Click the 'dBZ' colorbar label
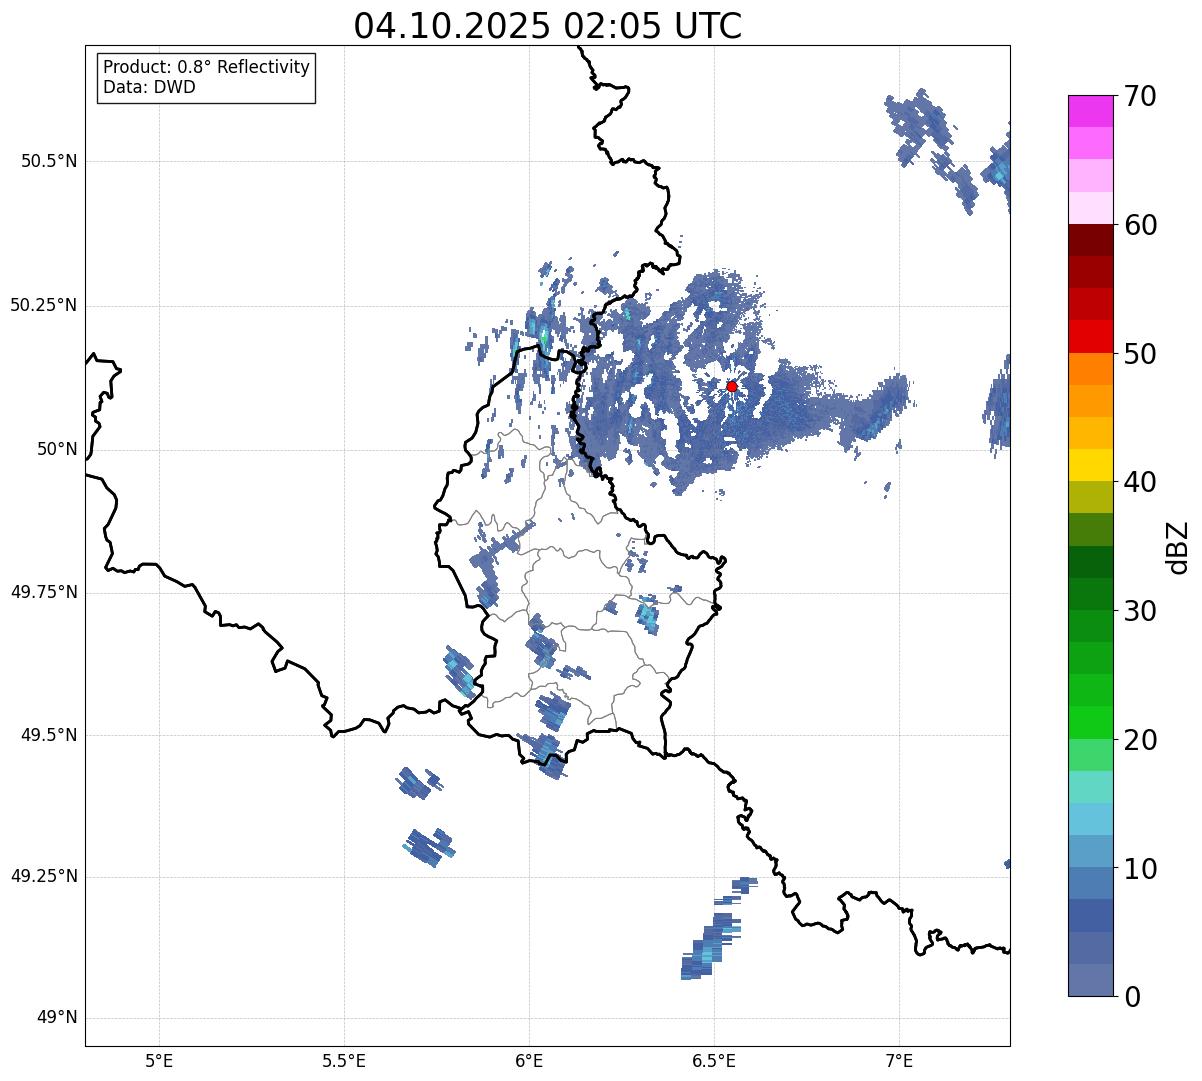The image size is (1202, 1081). point(1178,547)
